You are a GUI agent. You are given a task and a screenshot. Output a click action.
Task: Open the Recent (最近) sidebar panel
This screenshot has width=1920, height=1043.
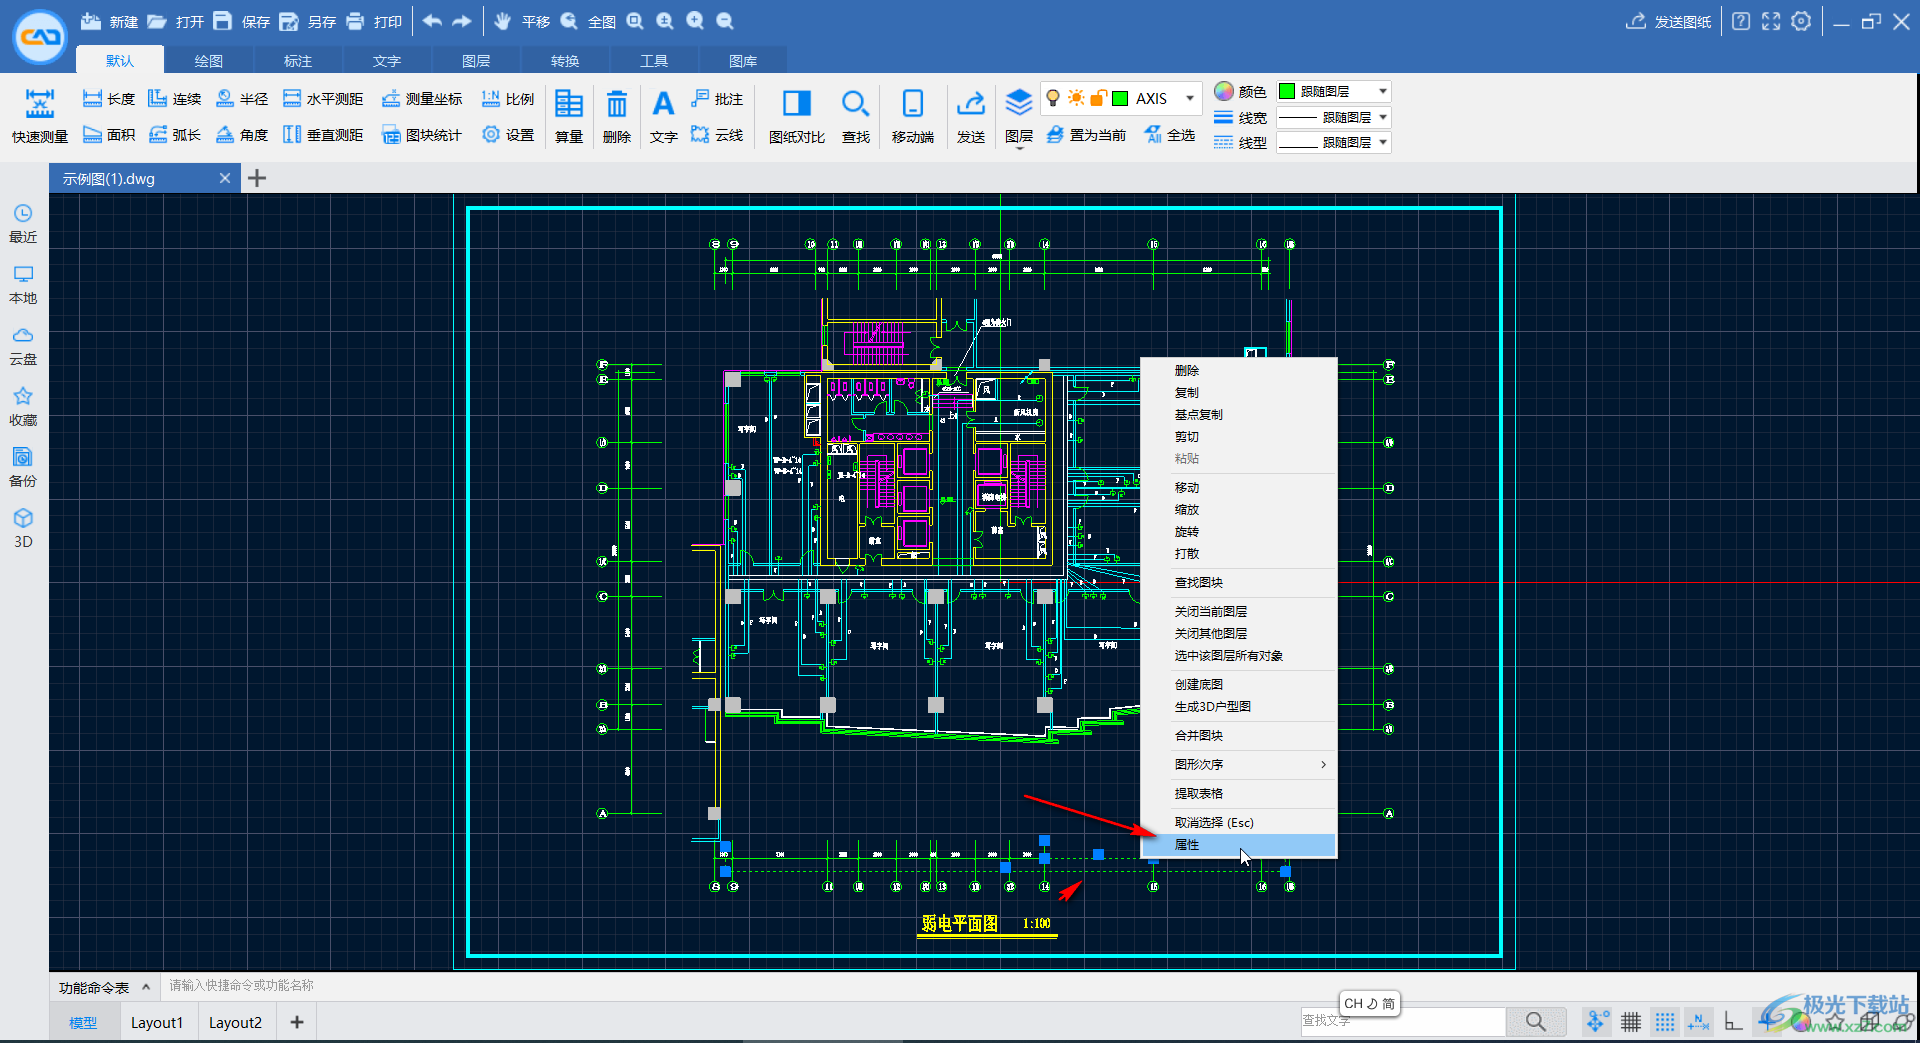tap(23, 224)
